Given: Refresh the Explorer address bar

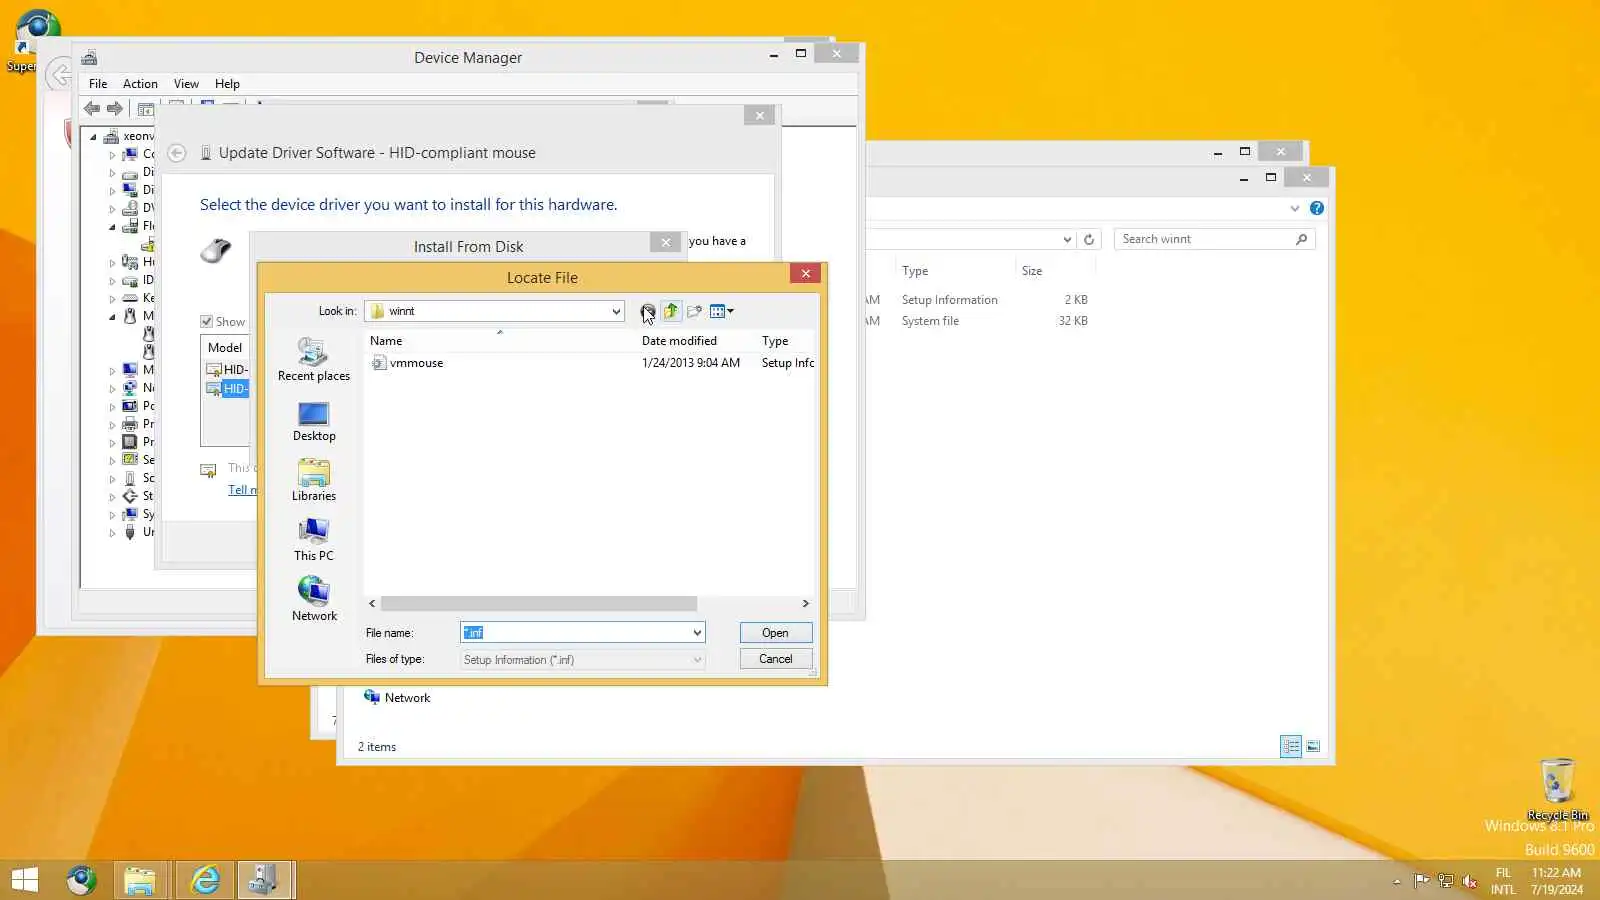Looking at the screenshot, I should pyautogui.click(x=1089, y=239).
